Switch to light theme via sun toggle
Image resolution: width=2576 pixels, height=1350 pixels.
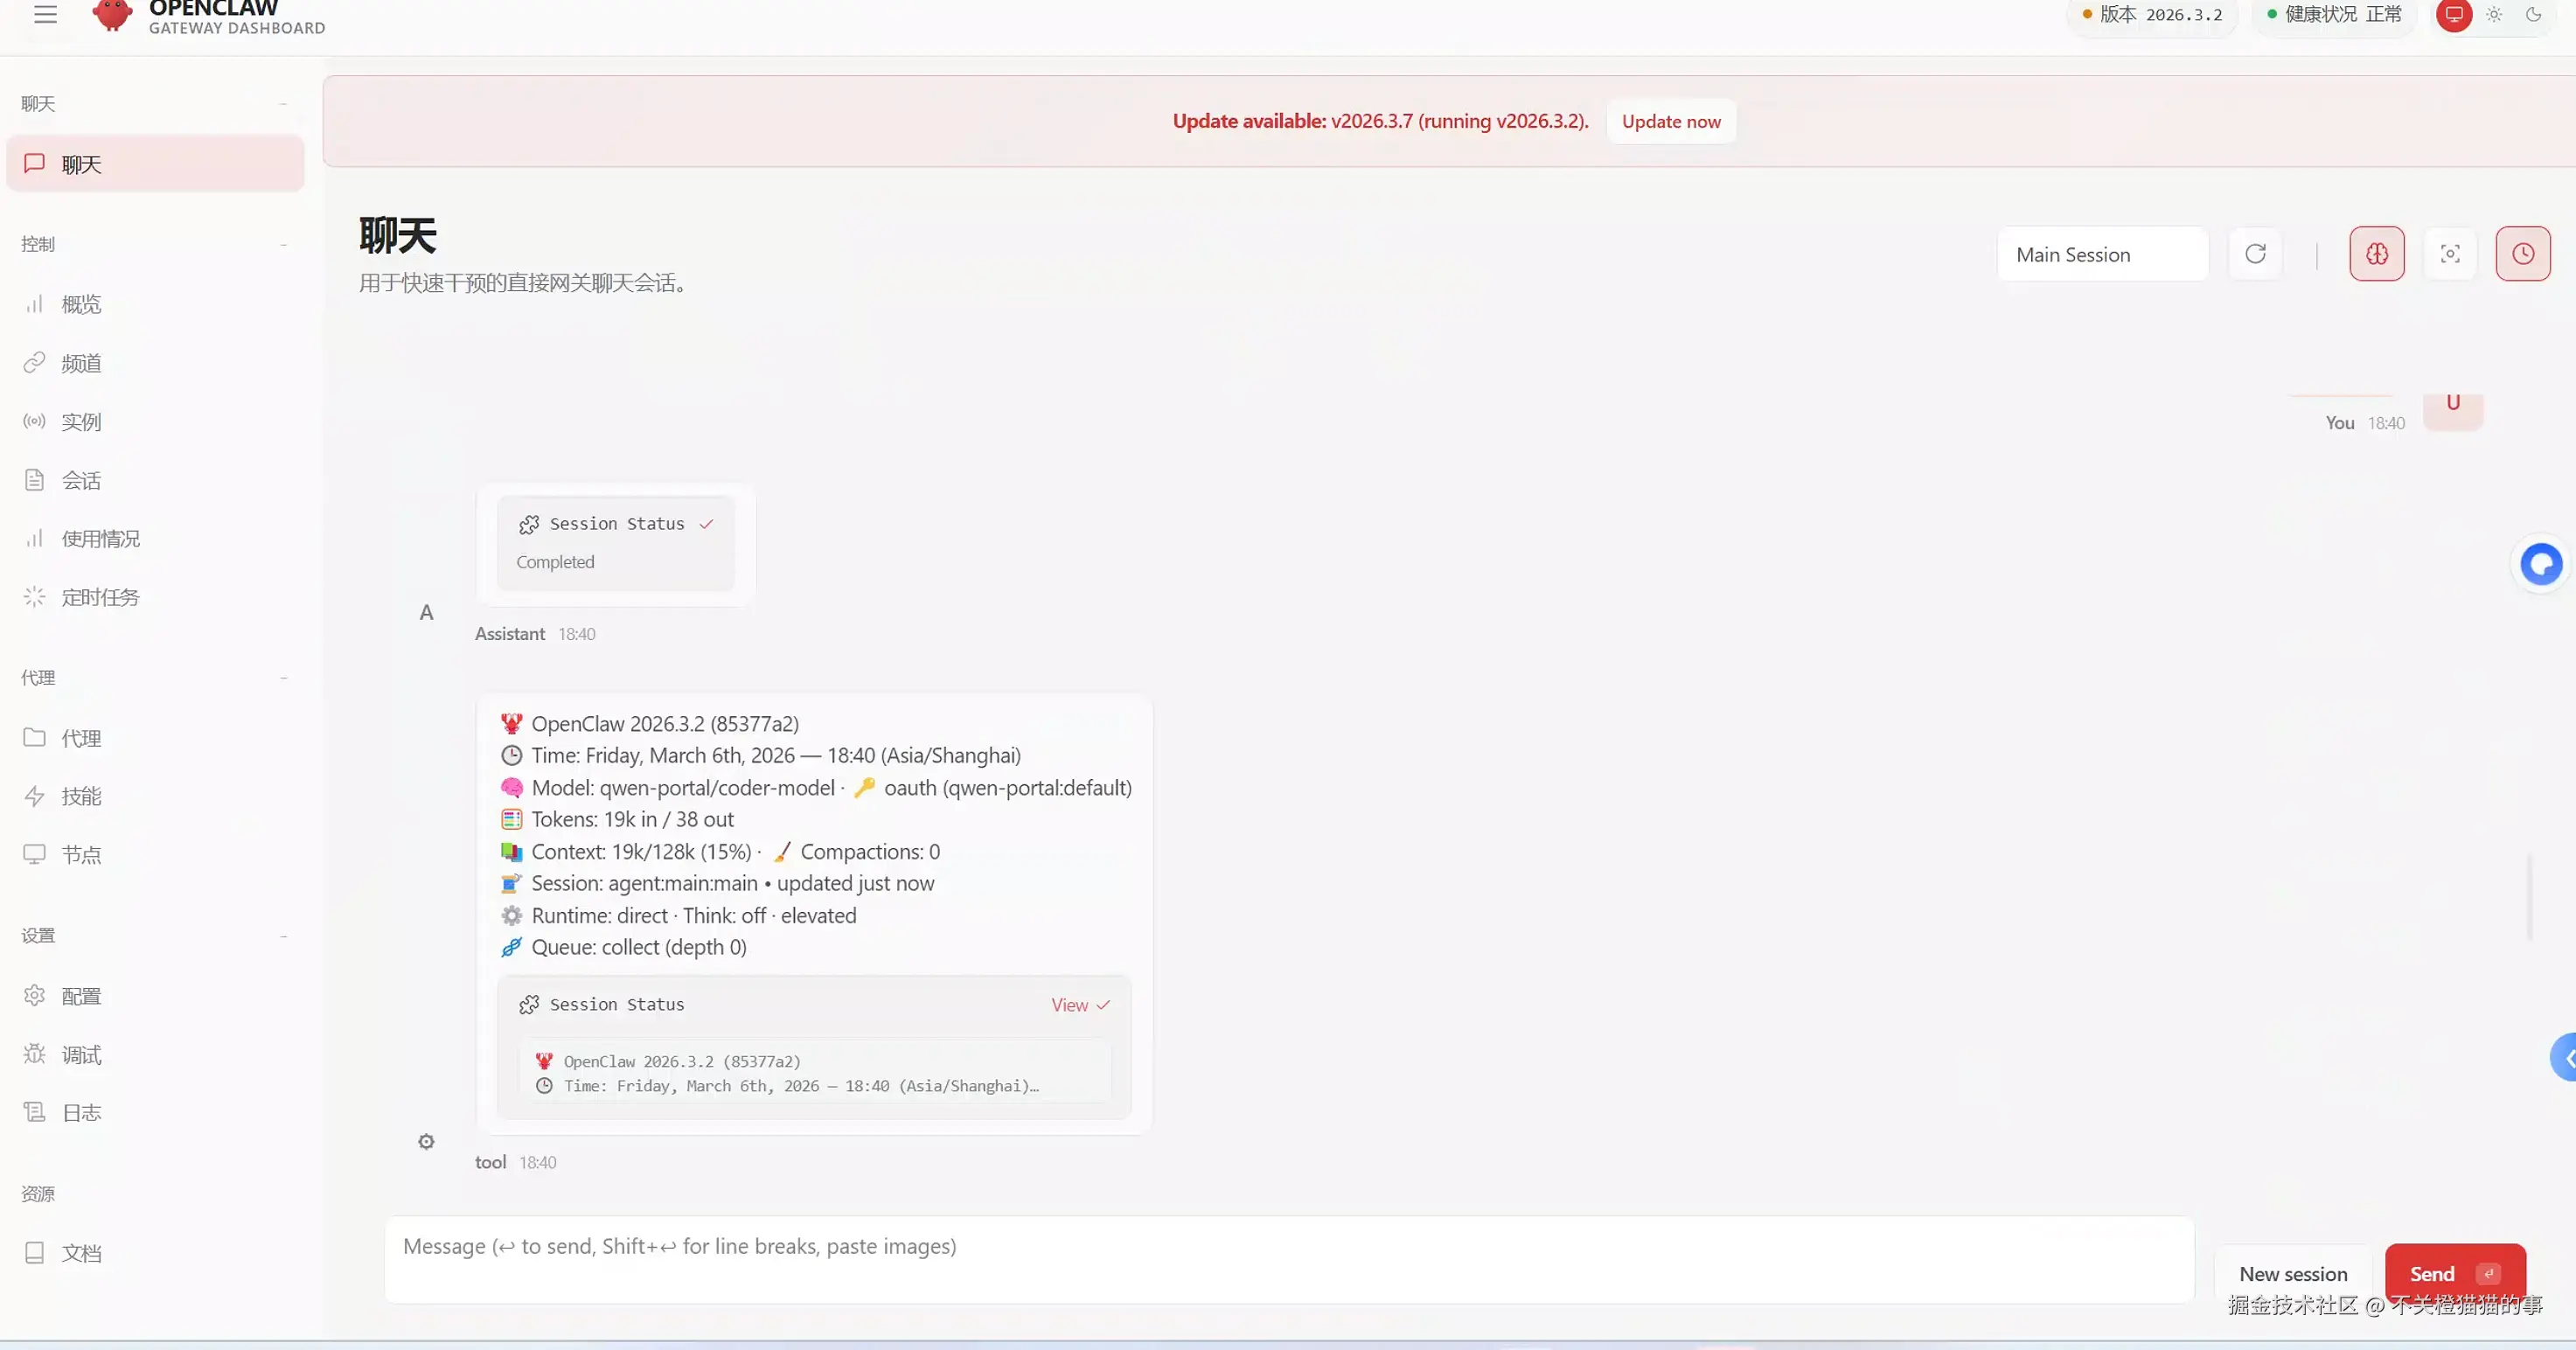[2492, 14]
